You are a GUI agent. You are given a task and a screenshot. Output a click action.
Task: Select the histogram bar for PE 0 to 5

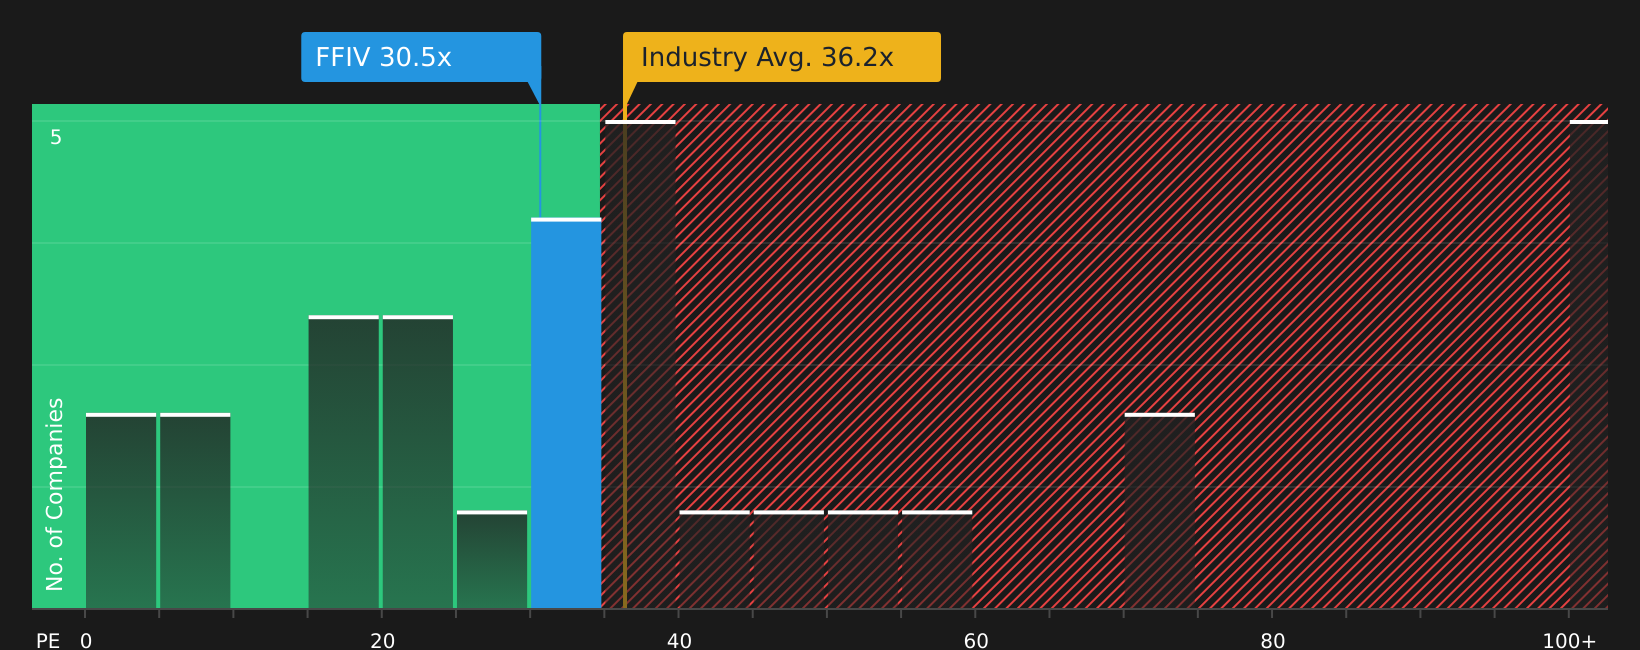click(121, 510)
